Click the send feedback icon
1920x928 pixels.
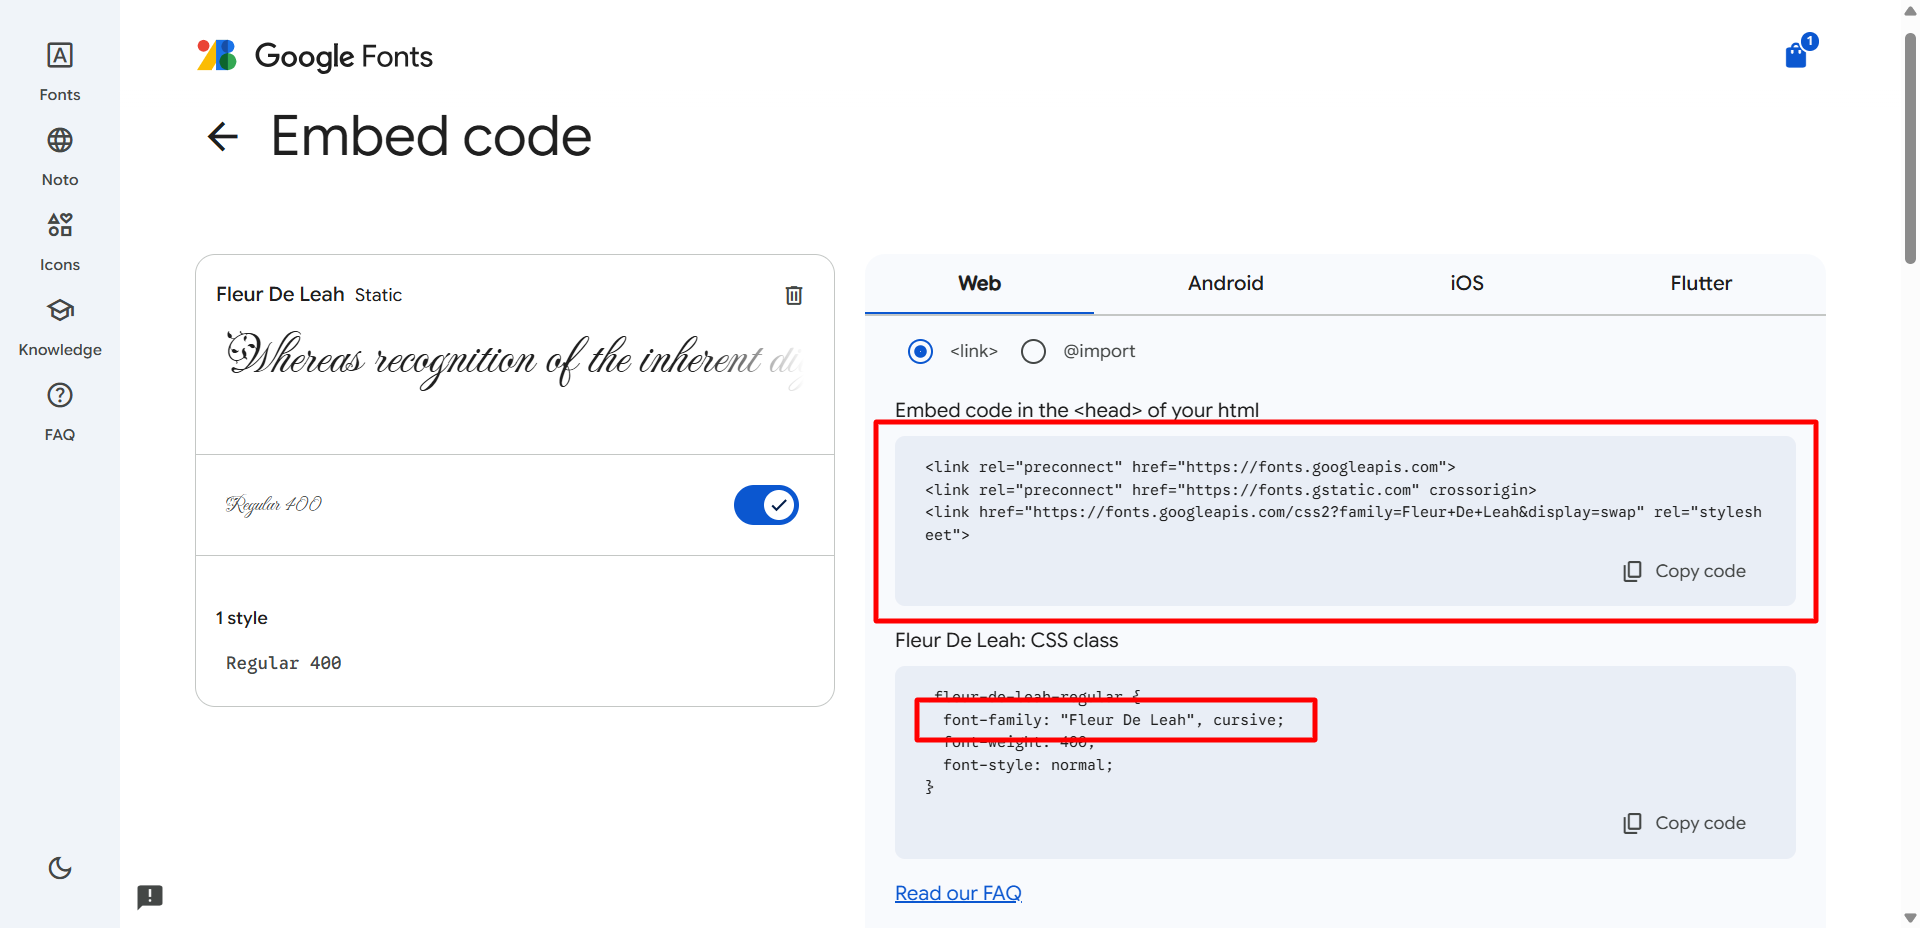click(x=150, y=896)
